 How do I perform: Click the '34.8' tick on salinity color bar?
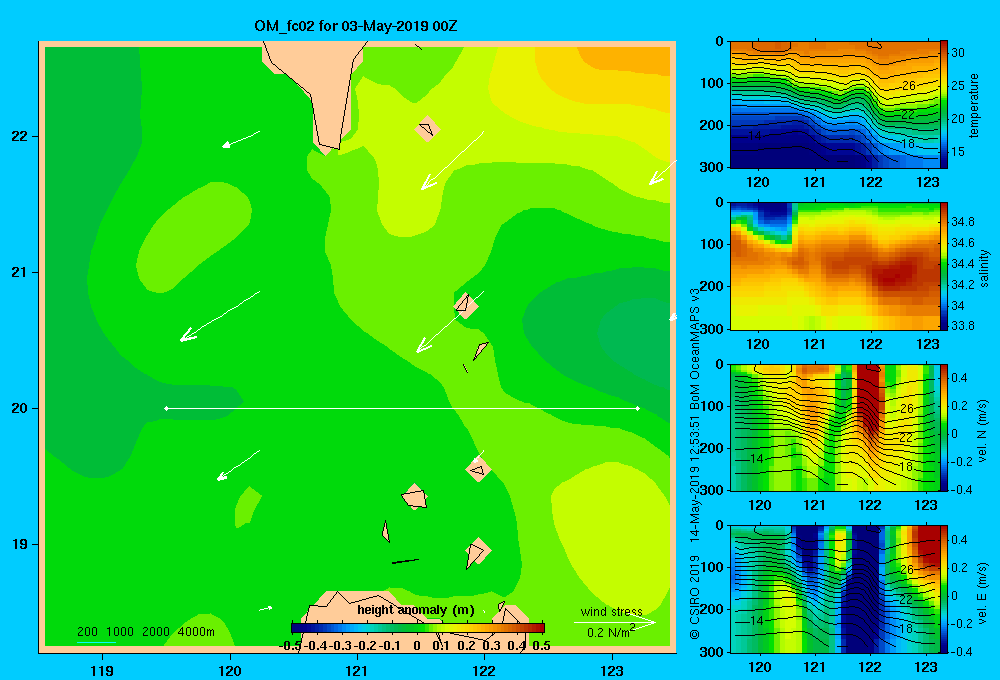(x=962, y=222)
